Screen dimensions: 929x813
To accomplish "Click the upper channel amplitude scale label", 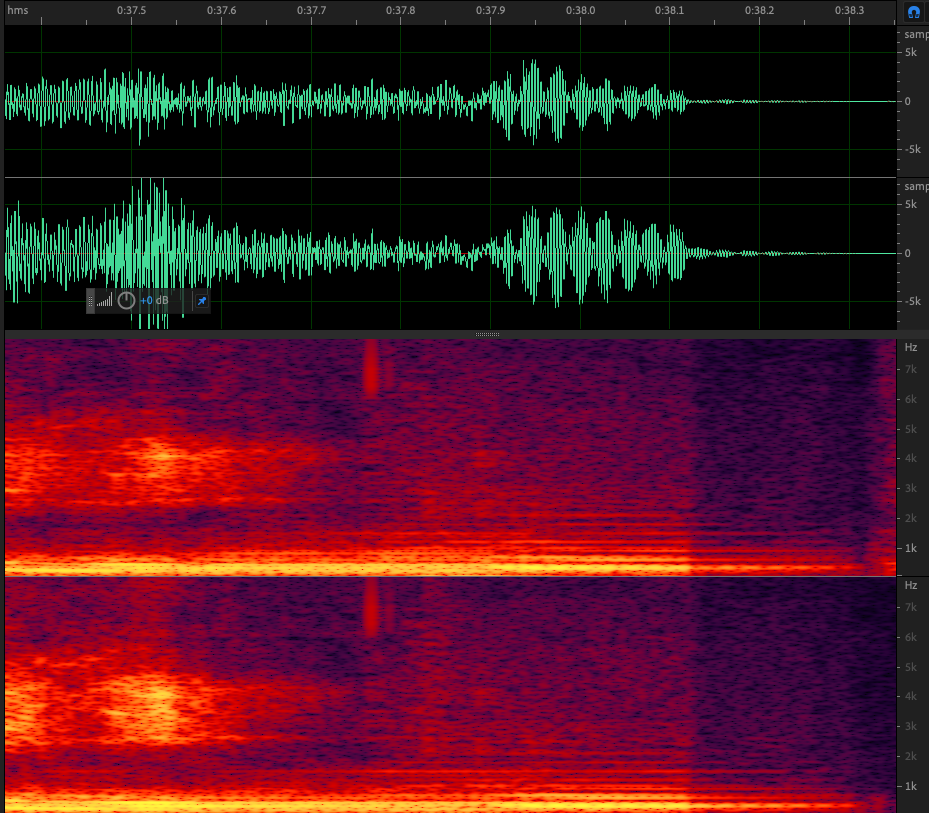I will pyautogui.click(x=914, y=34).
